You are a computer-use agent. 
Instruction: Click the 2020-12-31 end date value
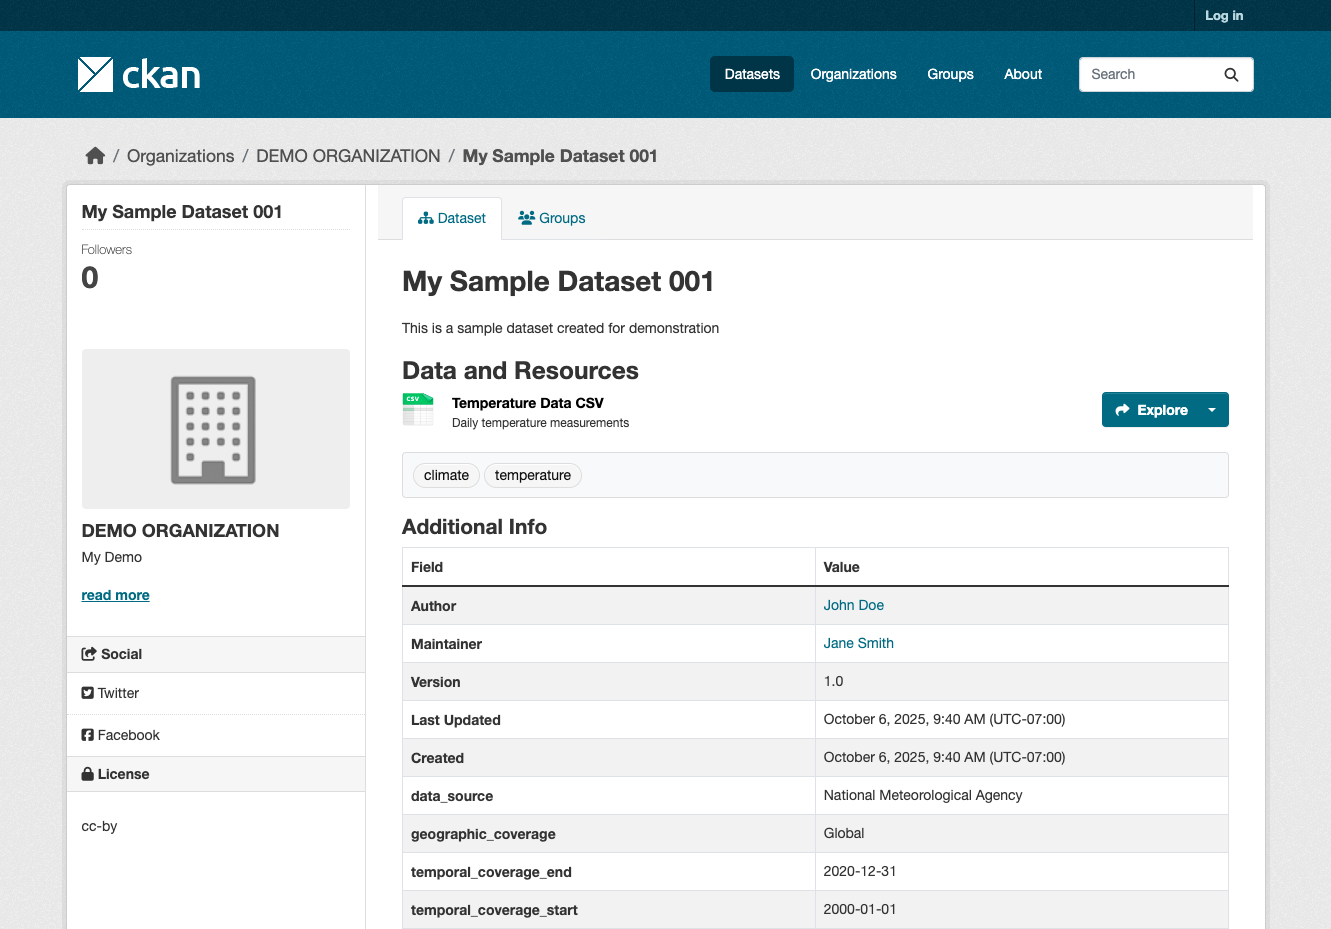(x=860, y=871)
